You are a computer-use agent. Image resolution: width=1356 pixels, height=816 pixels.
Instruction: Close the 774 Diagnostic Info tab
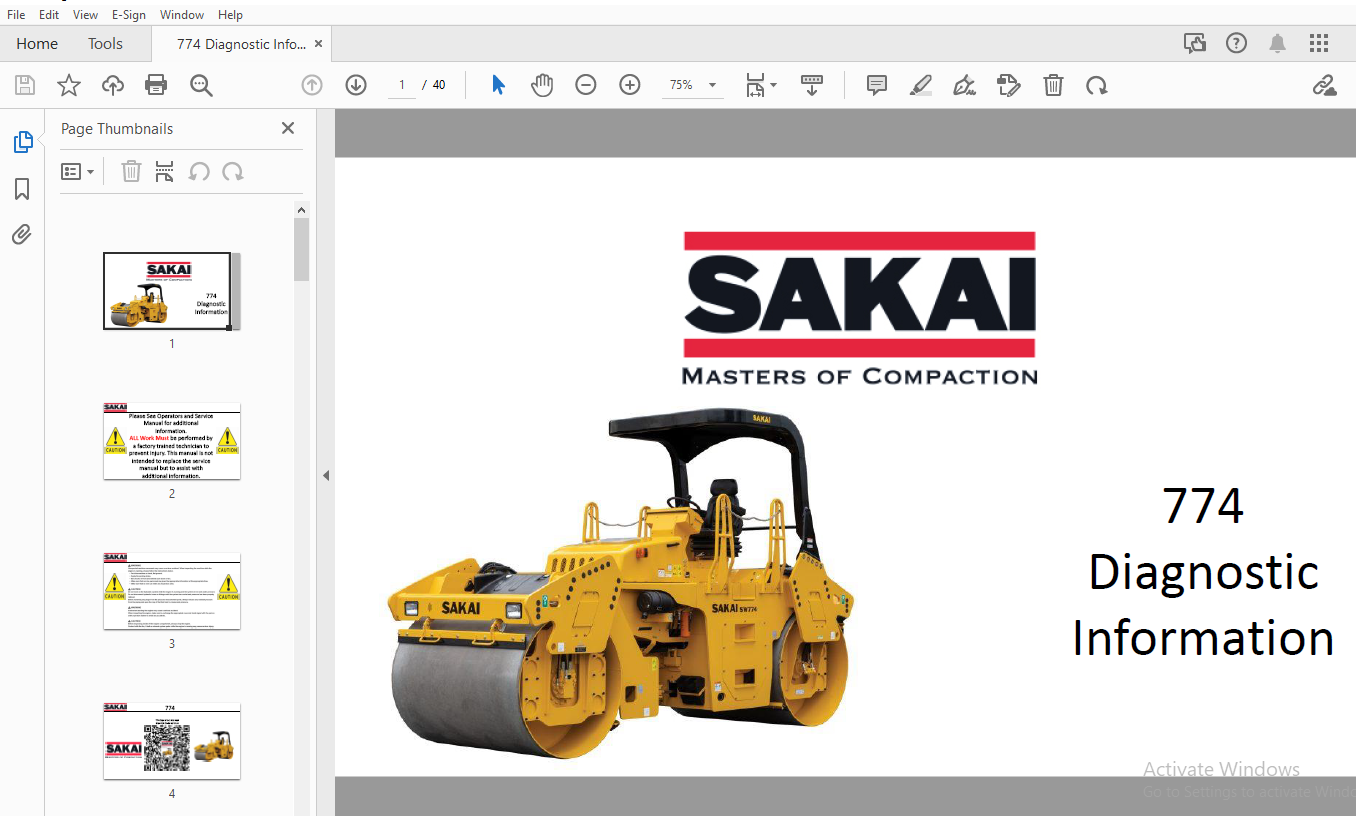click(319, 44)
